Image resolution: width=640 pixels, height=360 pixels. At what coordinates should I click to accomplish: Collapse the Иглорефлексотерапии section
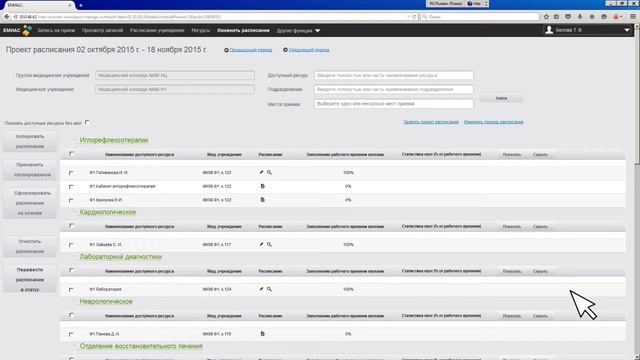pos(75,140)
